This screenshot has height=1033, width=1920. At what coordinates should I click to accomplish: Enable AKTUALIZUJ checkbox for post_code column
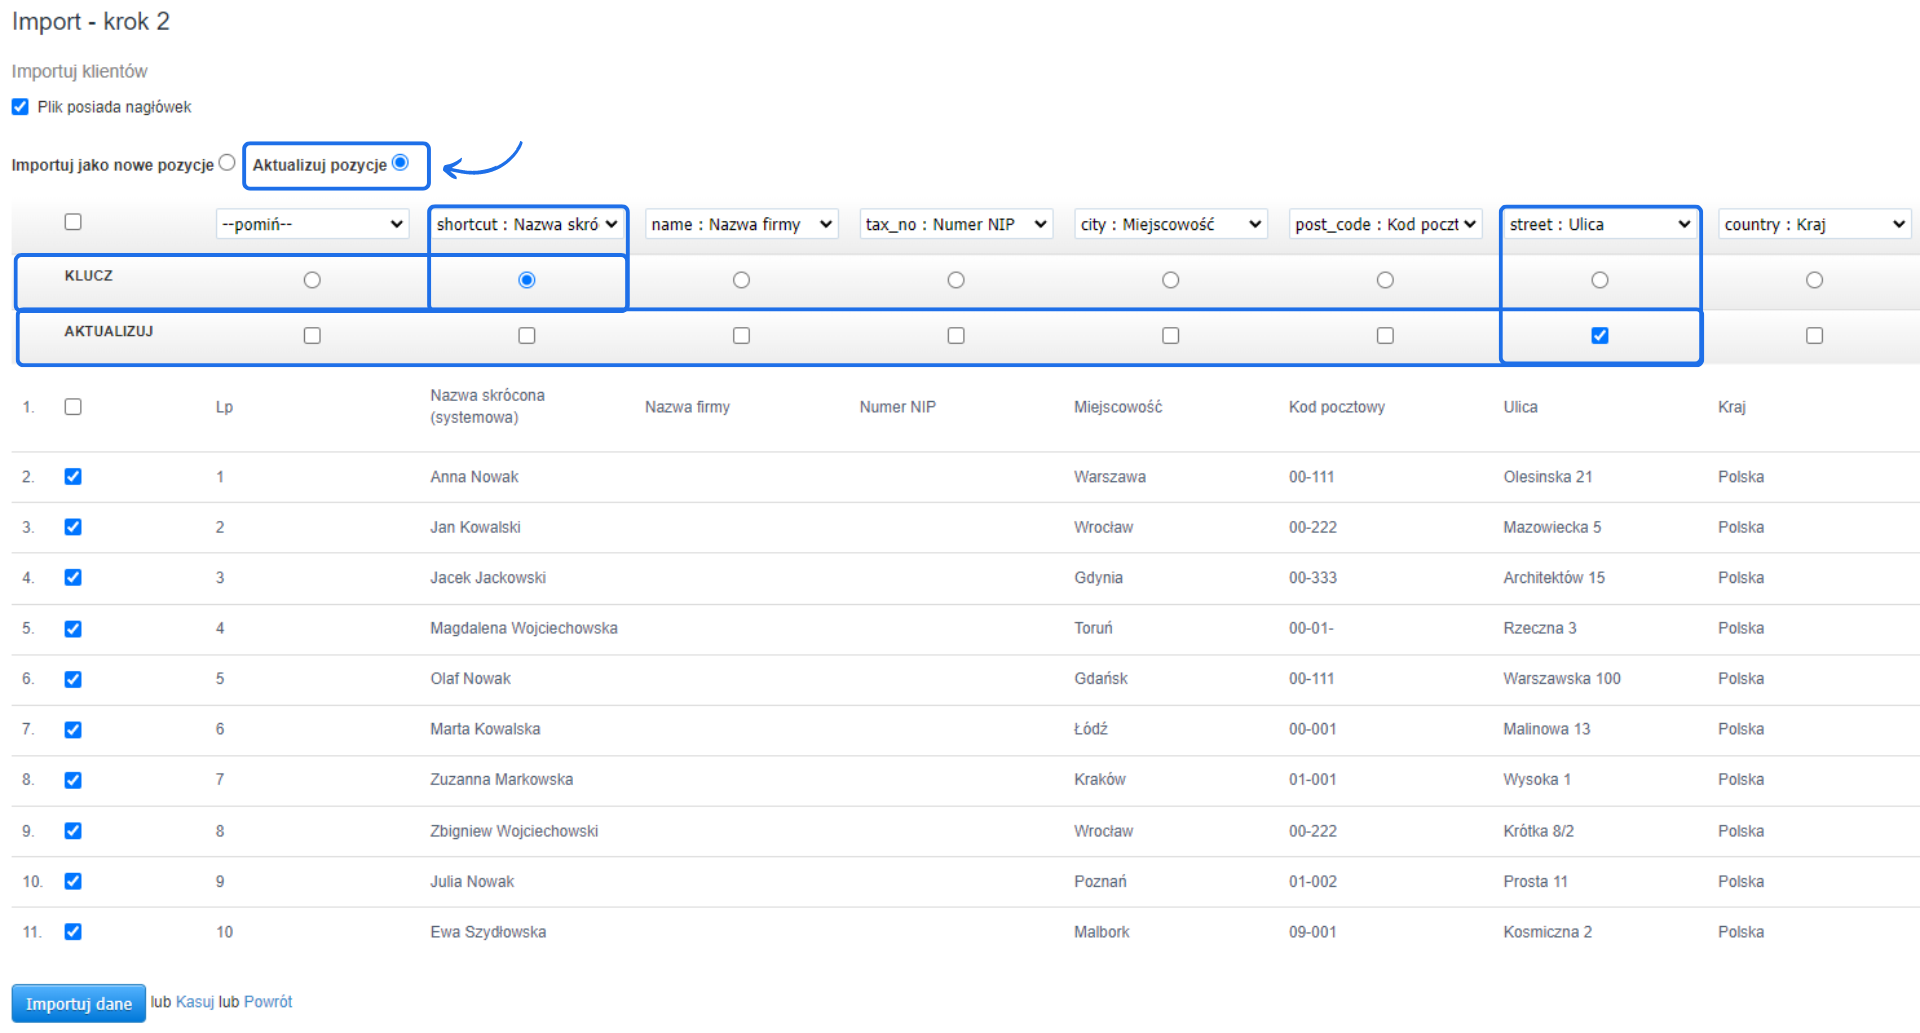(x=1385, y=336)
